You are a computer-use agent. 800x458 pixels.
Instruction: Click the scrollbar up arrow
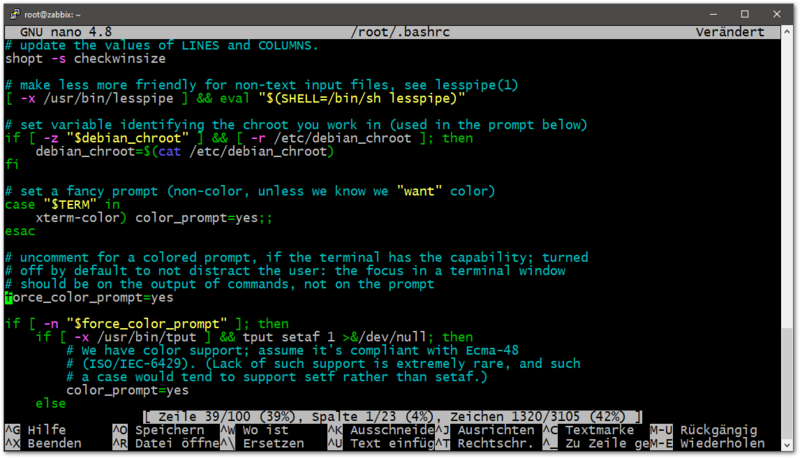(790, 32)
